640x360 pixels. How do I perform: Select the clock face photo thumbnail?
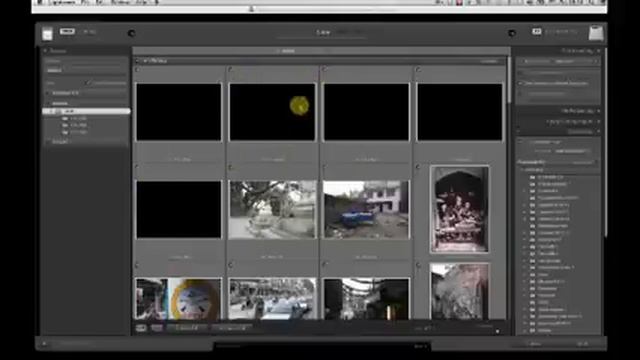[179, 299]
